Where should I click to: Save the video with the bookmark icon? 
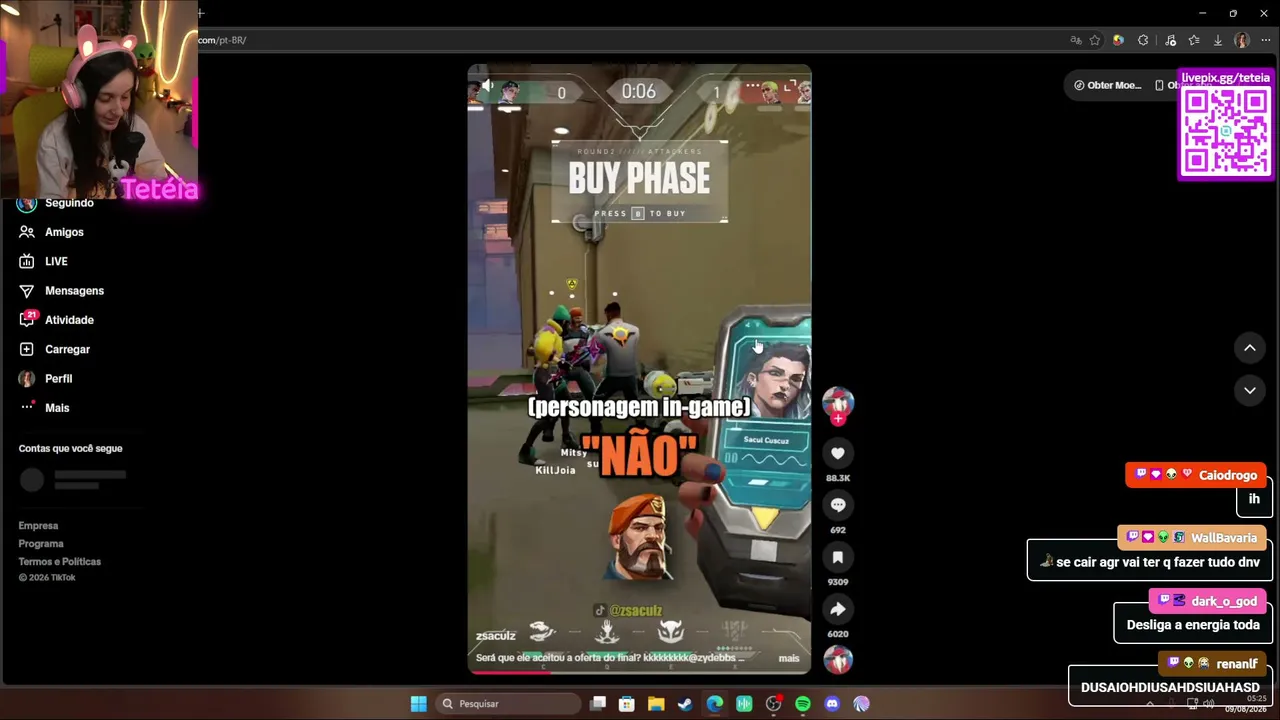pos(838,557)
